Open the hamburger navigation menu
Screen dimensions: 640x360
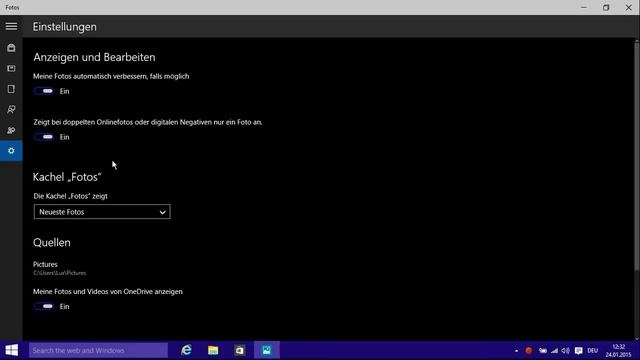pyautogui.click(x=11, y=27)
